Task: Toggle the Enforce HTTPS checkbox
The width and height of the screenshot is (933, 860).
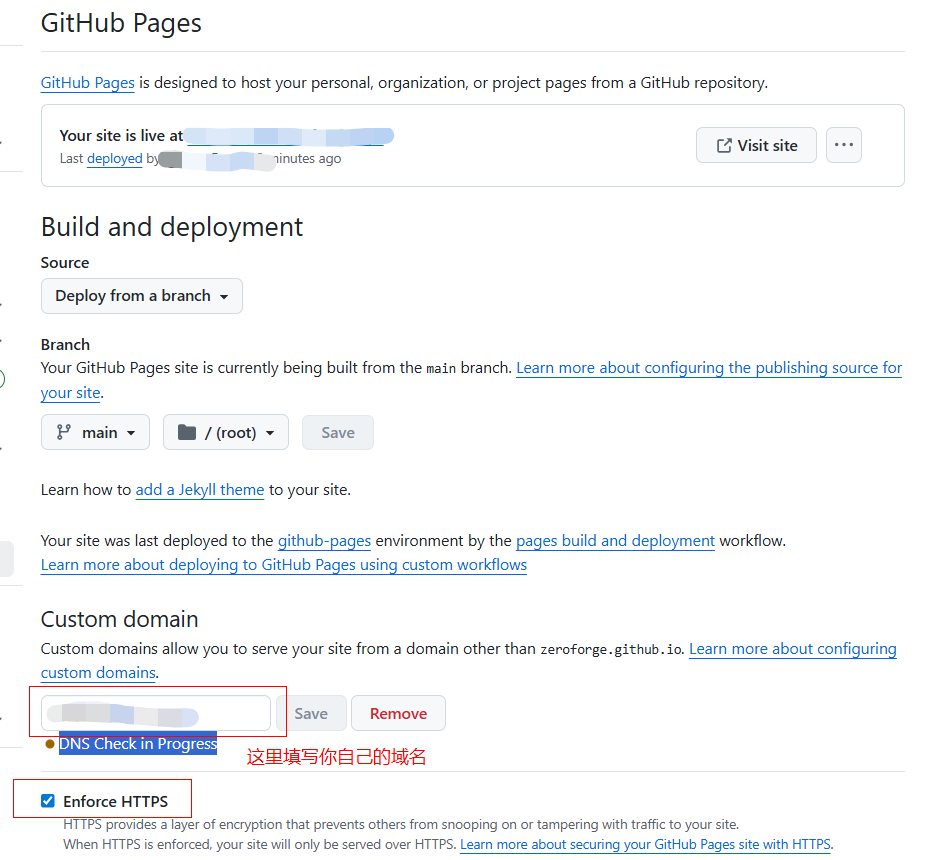Action: point(48,801)
